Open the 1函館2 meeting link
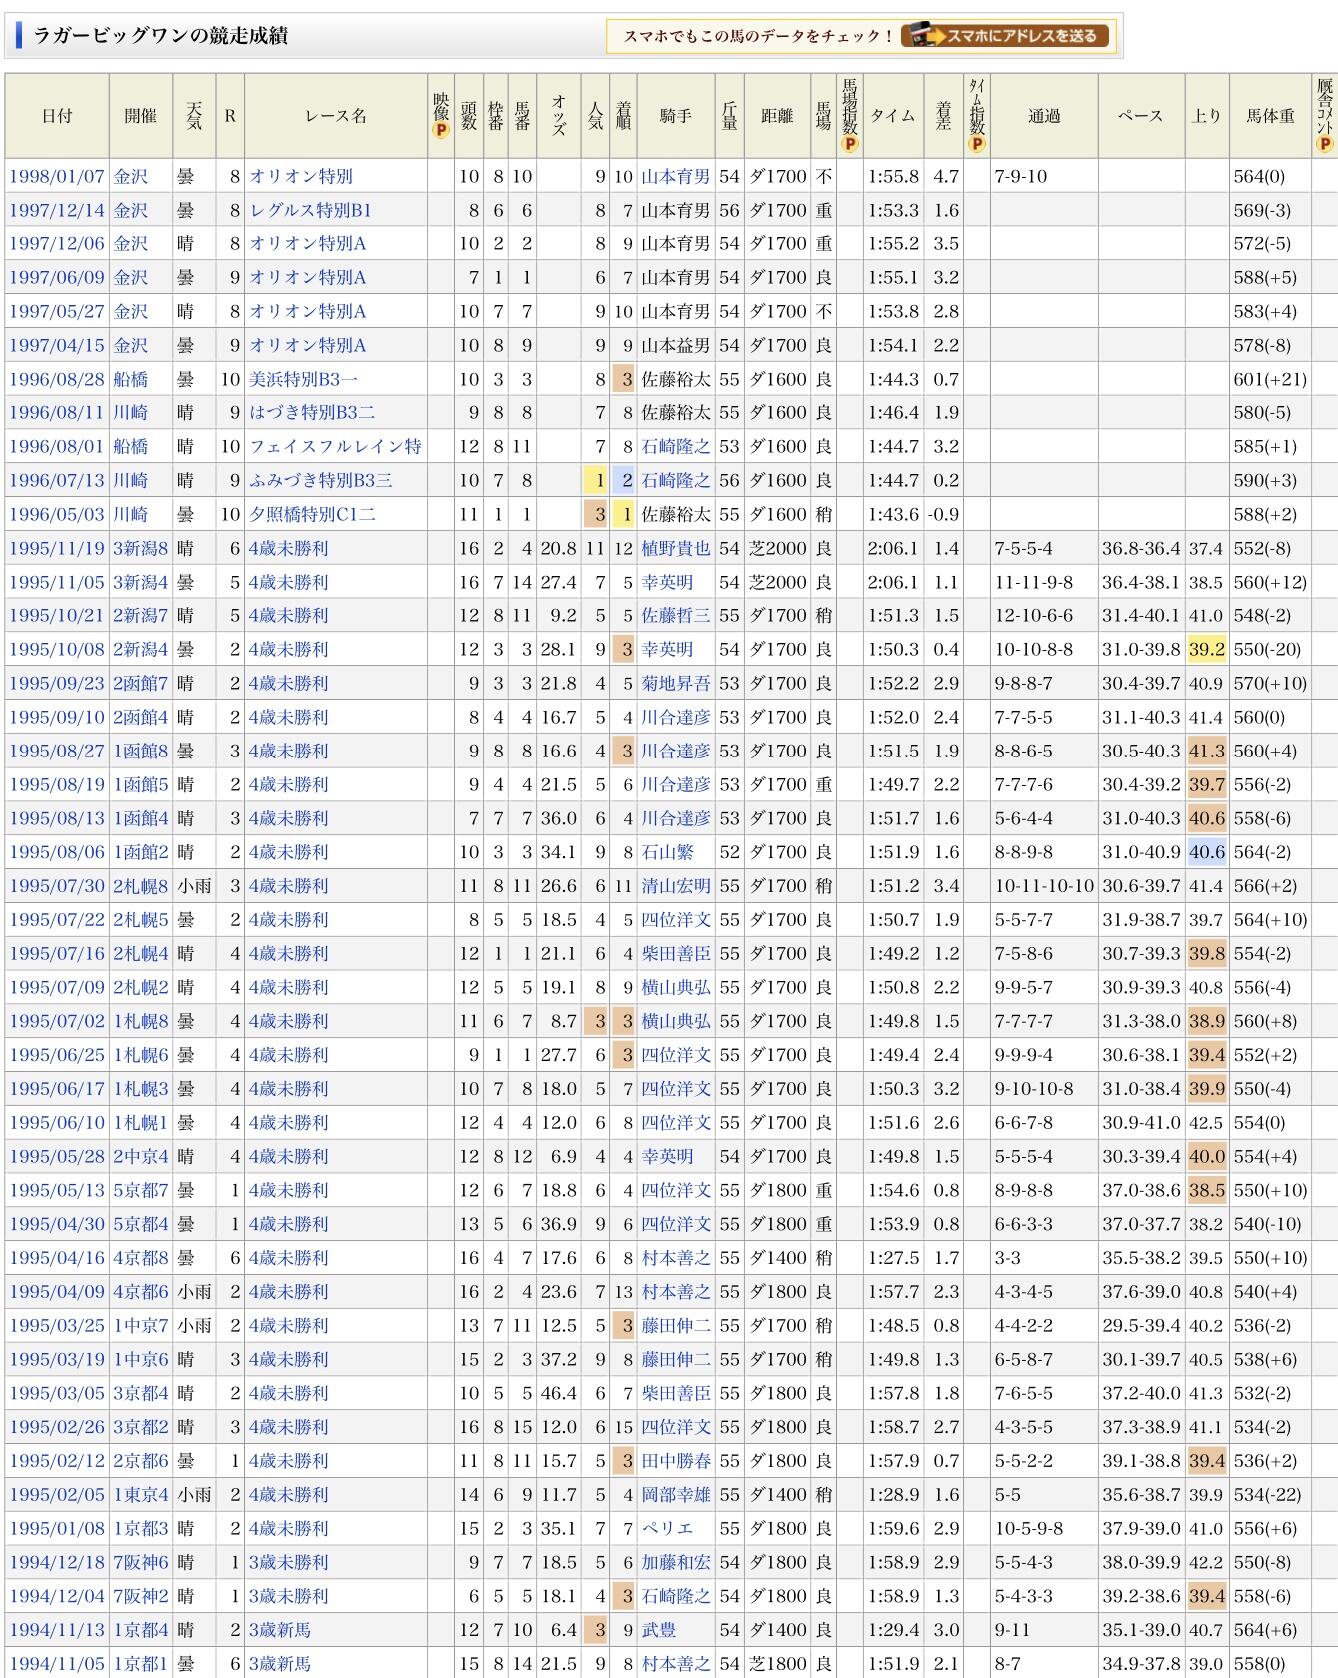1338x1678 pixels. pos(141,852)
